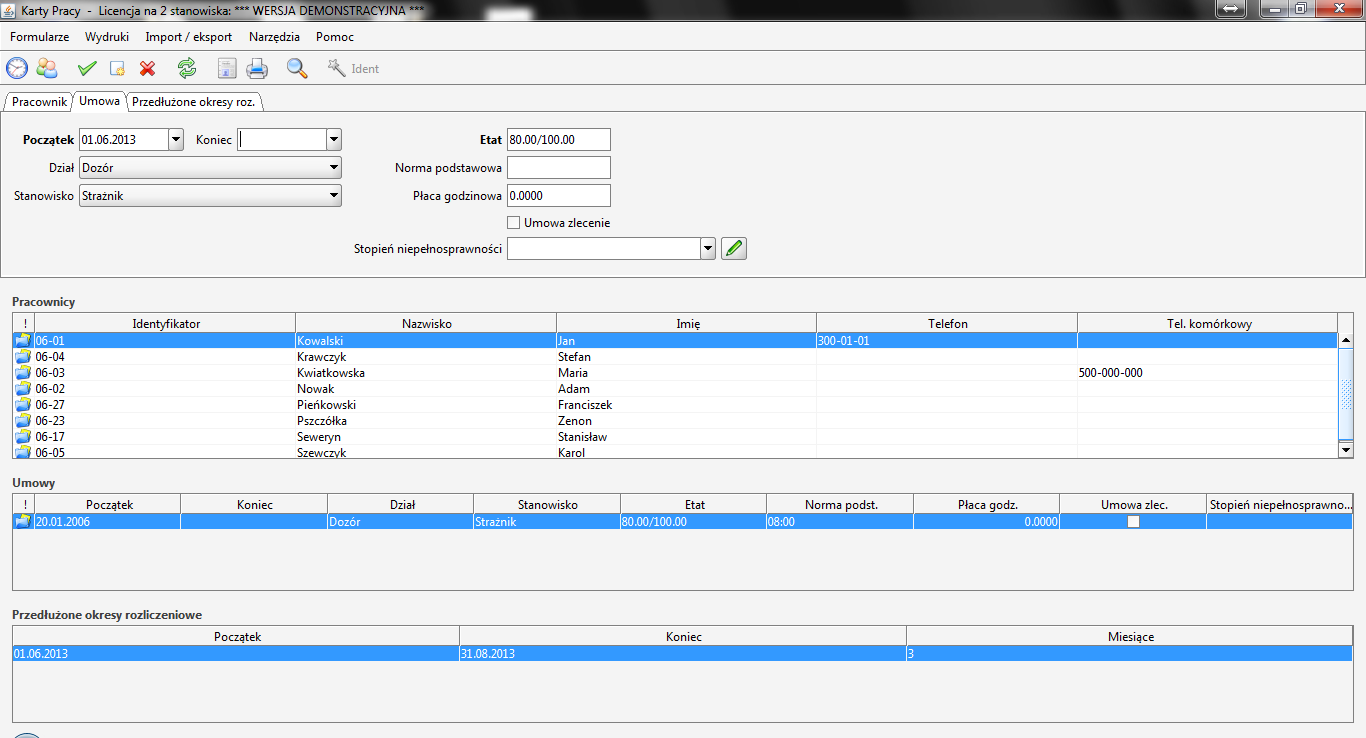Toggle the Umowa zlecenie checkbox
Viewport: 1366px width, 738px height.
[x=514, y=223]
